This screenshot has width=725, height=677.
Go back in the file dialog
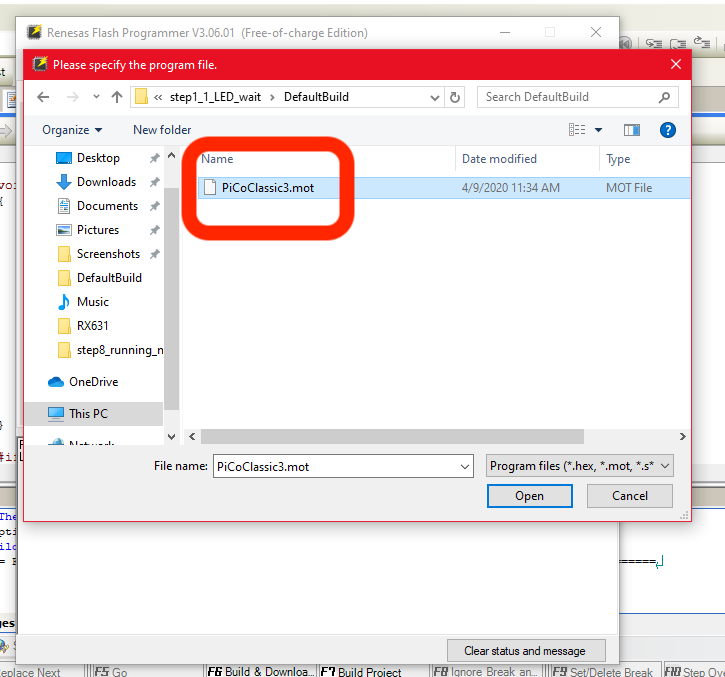[43, 97]
